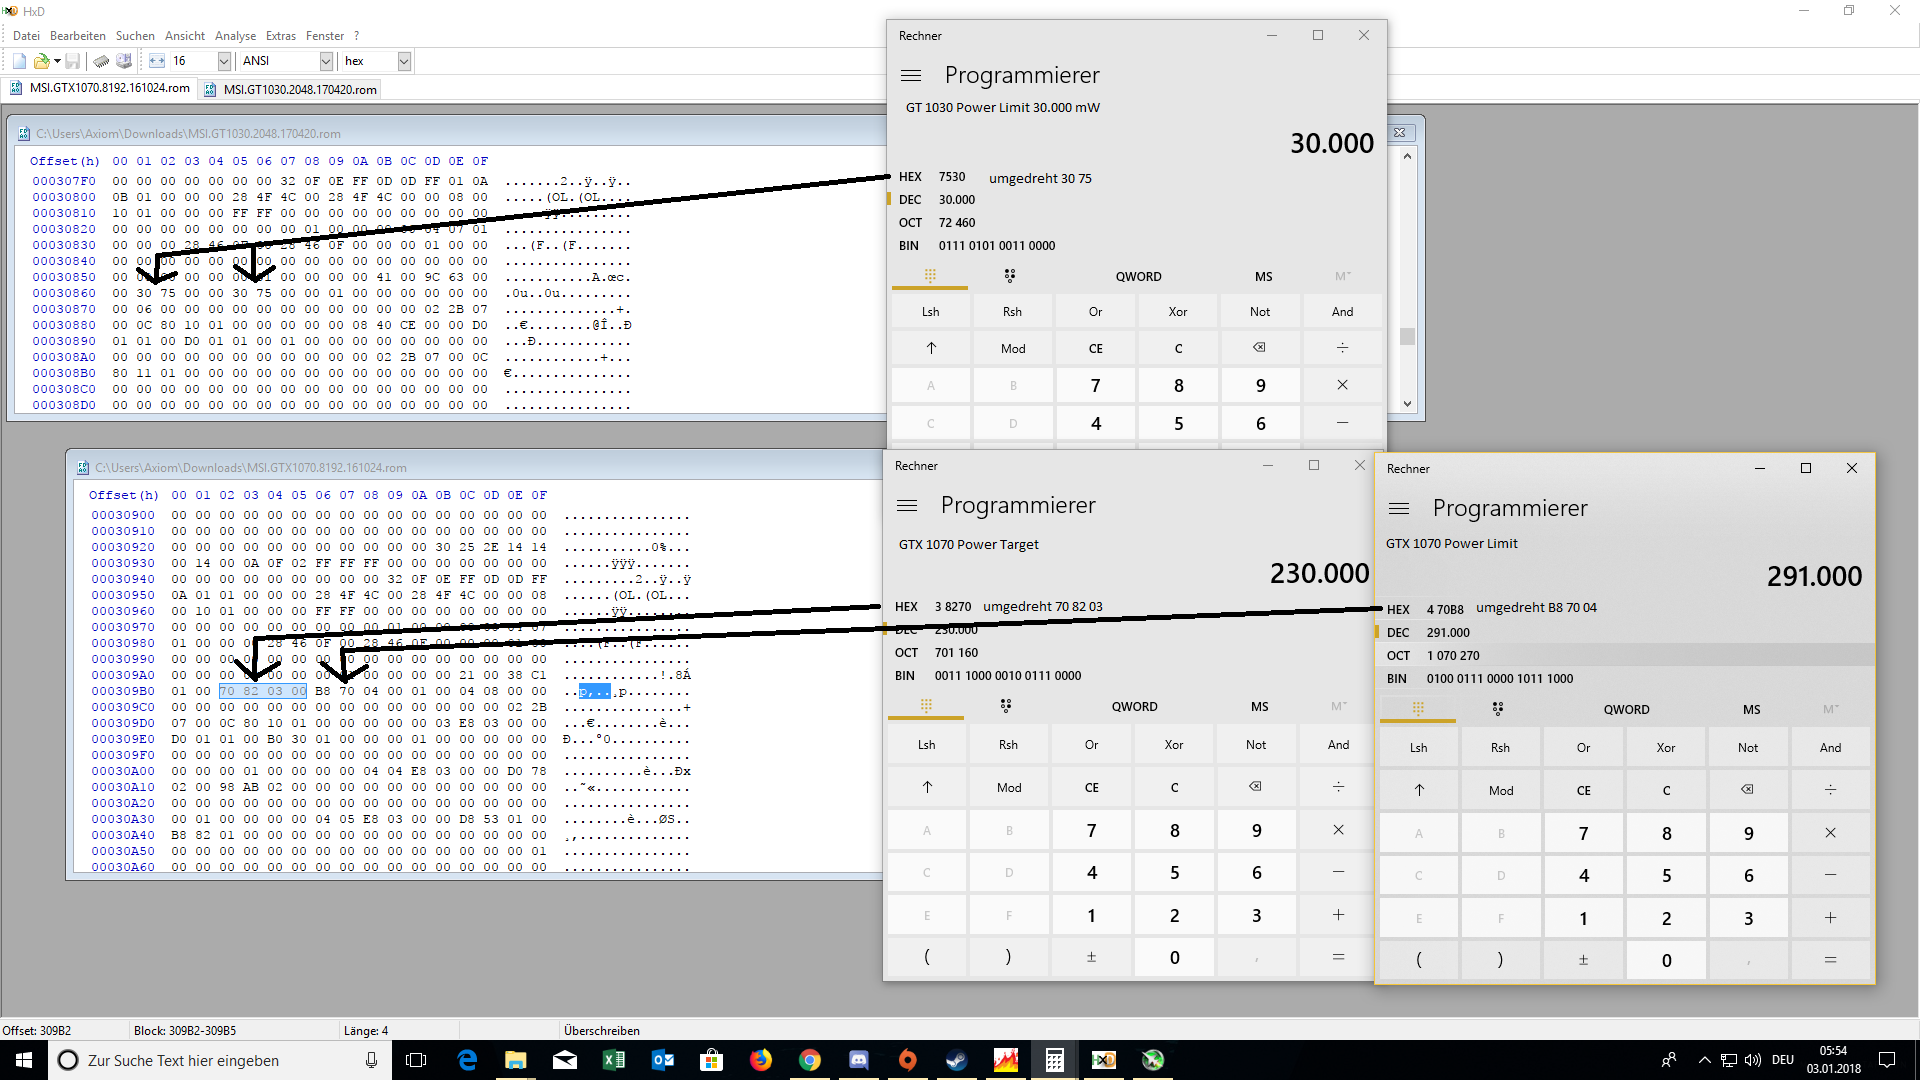Click Mod in GTX 1070 Power Limit calculator
This screenshot has width=1920, height=1080.
[1501, 790]
